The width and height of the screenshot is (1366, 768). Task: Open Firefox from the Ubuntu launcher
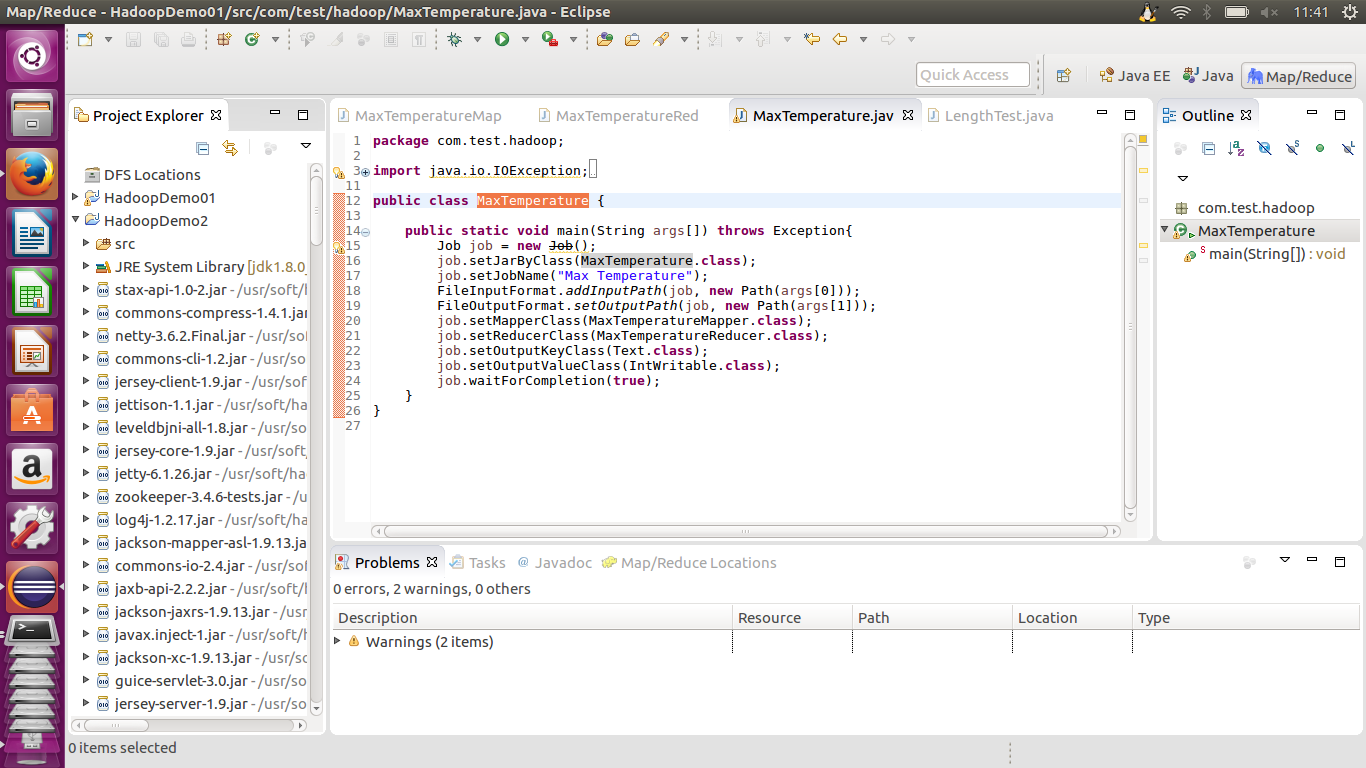coord(32,174)
